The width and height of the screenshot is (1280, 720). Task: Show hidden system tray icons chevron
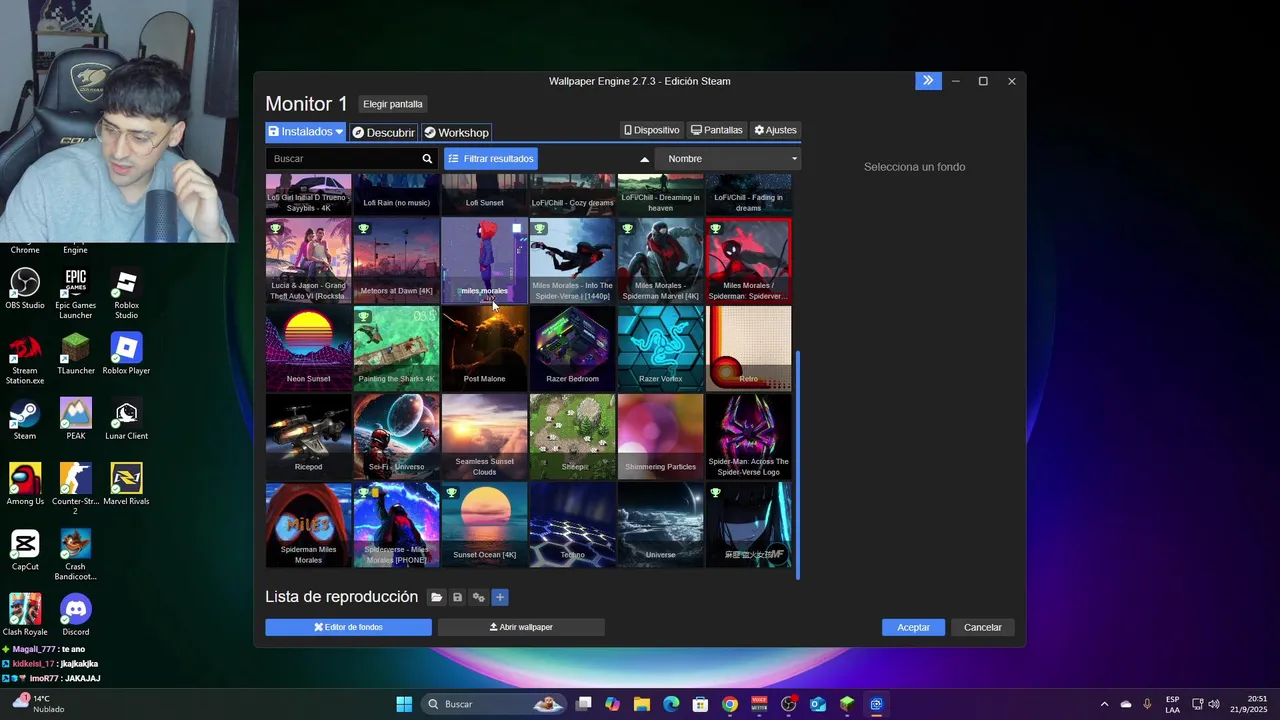pyautogui.click(x=1104, y=704)
